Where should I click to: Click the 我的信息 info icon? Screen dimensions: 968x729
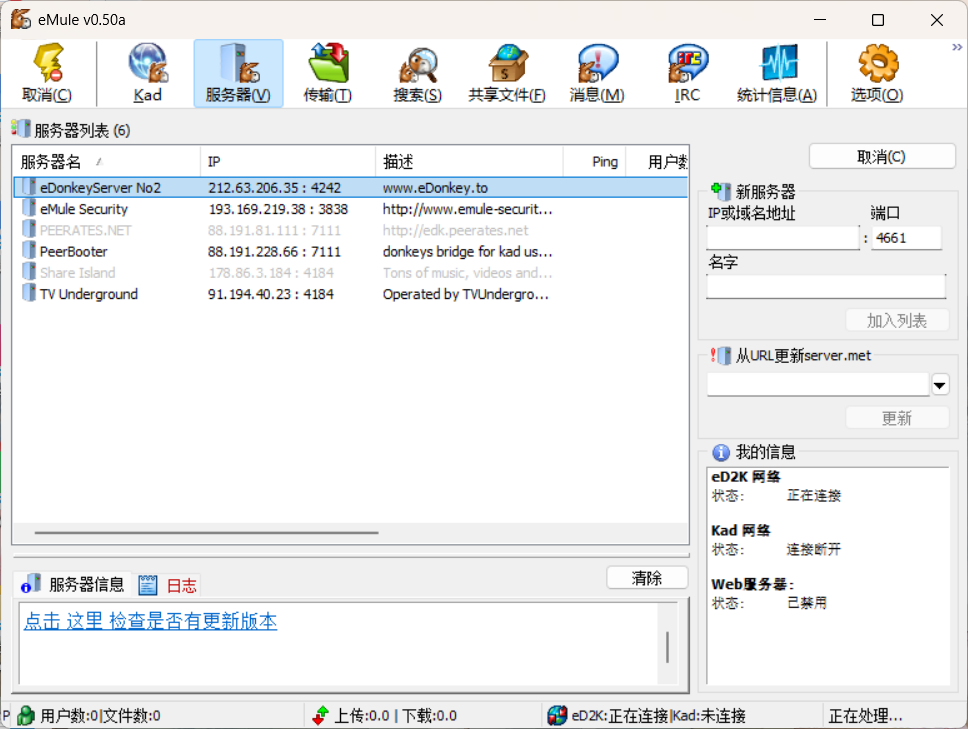720,452
